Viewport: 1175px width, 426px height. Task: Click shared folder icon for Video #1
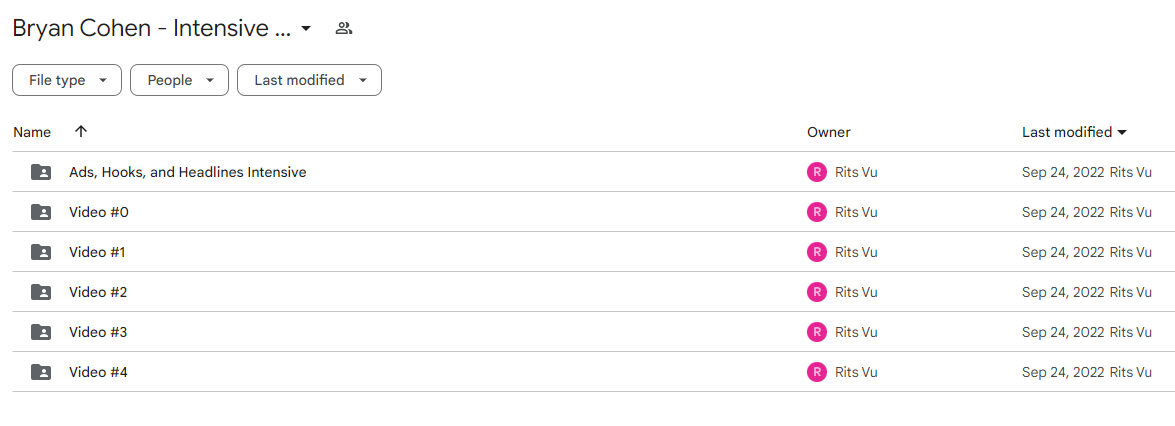tap(41, 252)
